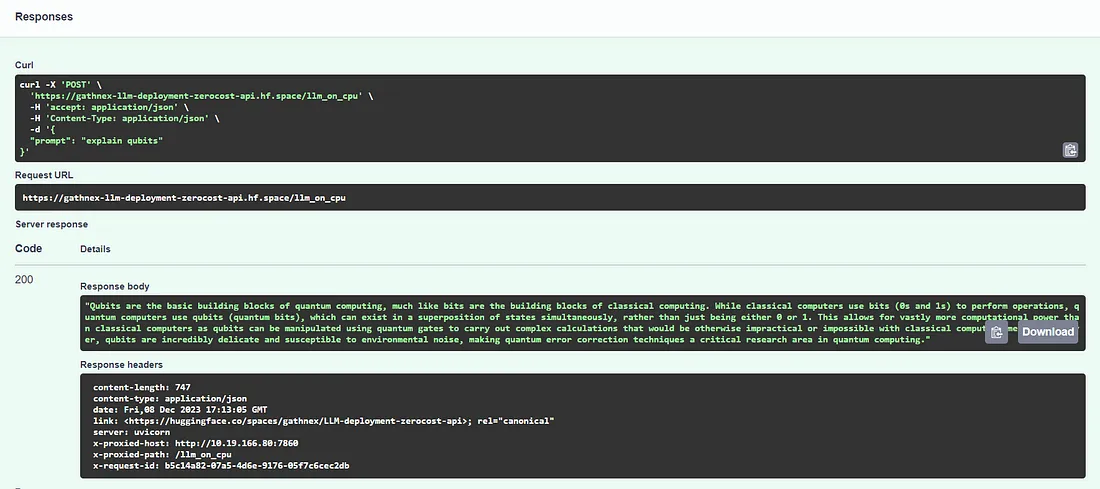The height and width of the screenshot is (489, 1100).
Task: Copy the curl command to clipboard
Action: click(x=1070, y=149)
